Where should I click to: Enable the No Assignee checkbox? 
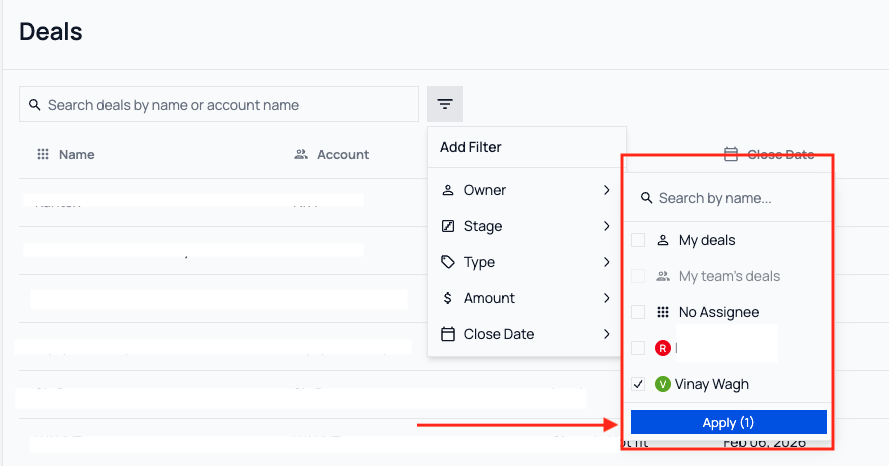638,312
